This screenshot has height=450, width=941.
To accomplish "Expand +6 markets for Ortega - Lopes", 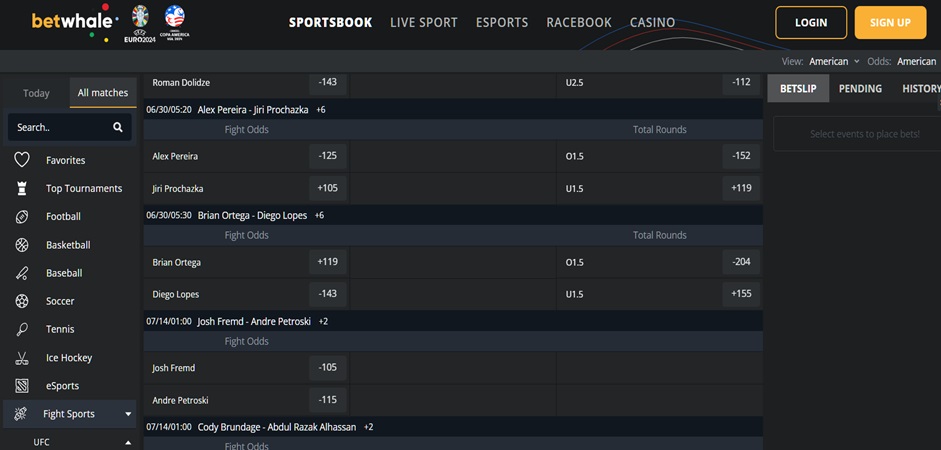I will click(319, 215).
